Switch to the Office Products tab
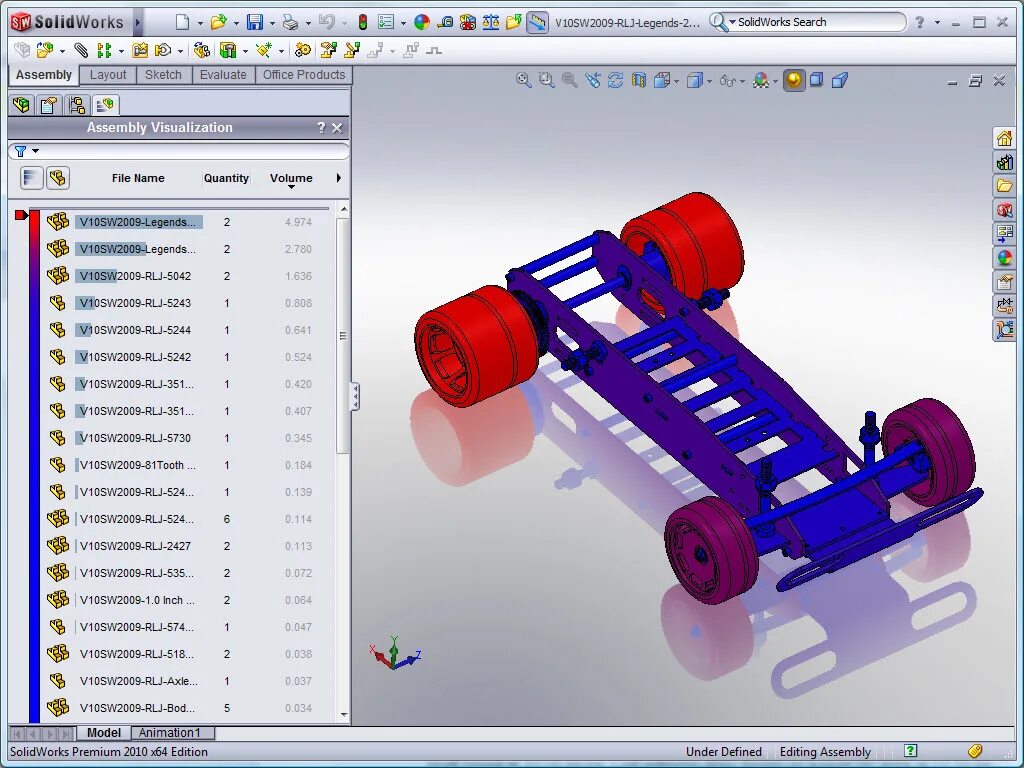Viewport: 1024px width, 768px height. tap(304, 74)
